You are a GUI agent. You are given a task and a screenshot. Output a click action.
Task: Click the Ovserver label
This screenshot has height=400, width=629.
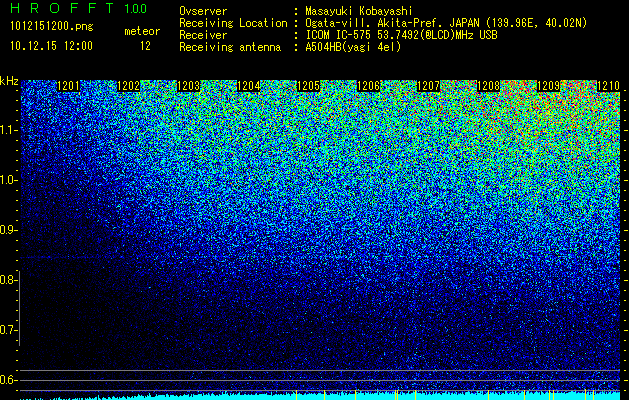(x=203, y=11)
